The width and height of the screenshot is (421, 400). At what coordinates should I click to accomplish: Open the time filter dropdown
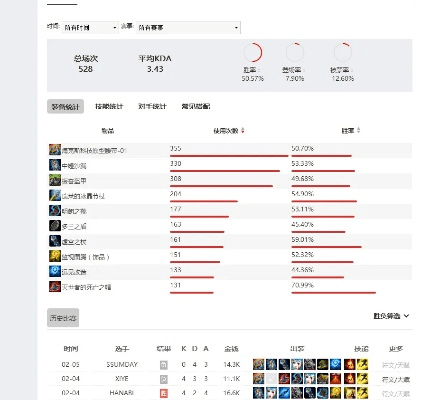pyautogui.click(x=90, y=28)
